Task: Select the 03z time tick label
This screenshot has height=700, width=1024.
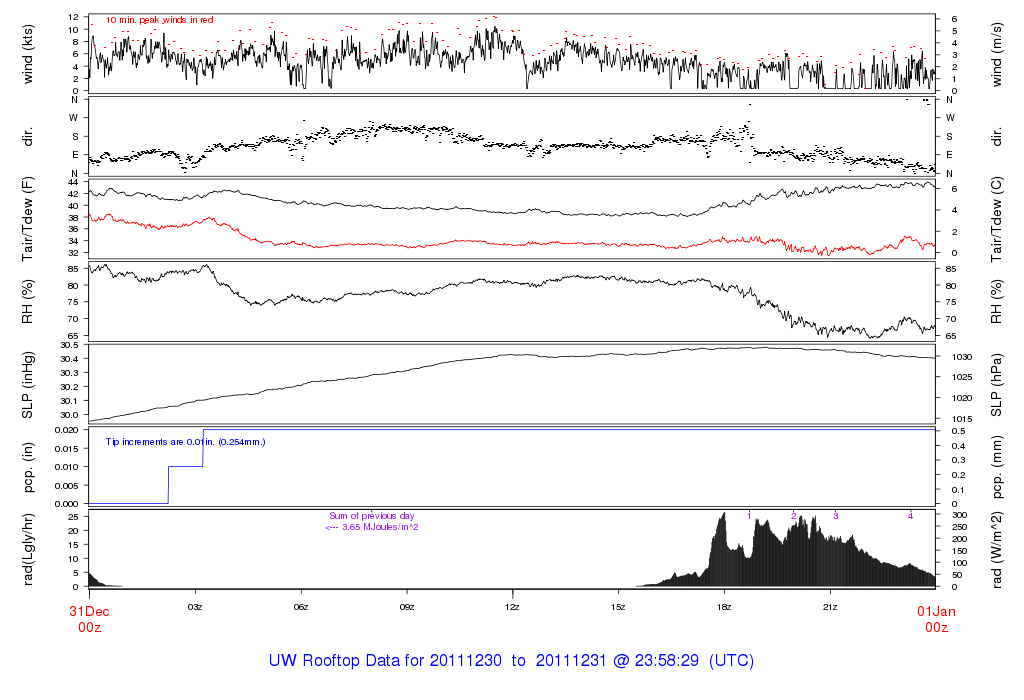Action: point(195,607)
